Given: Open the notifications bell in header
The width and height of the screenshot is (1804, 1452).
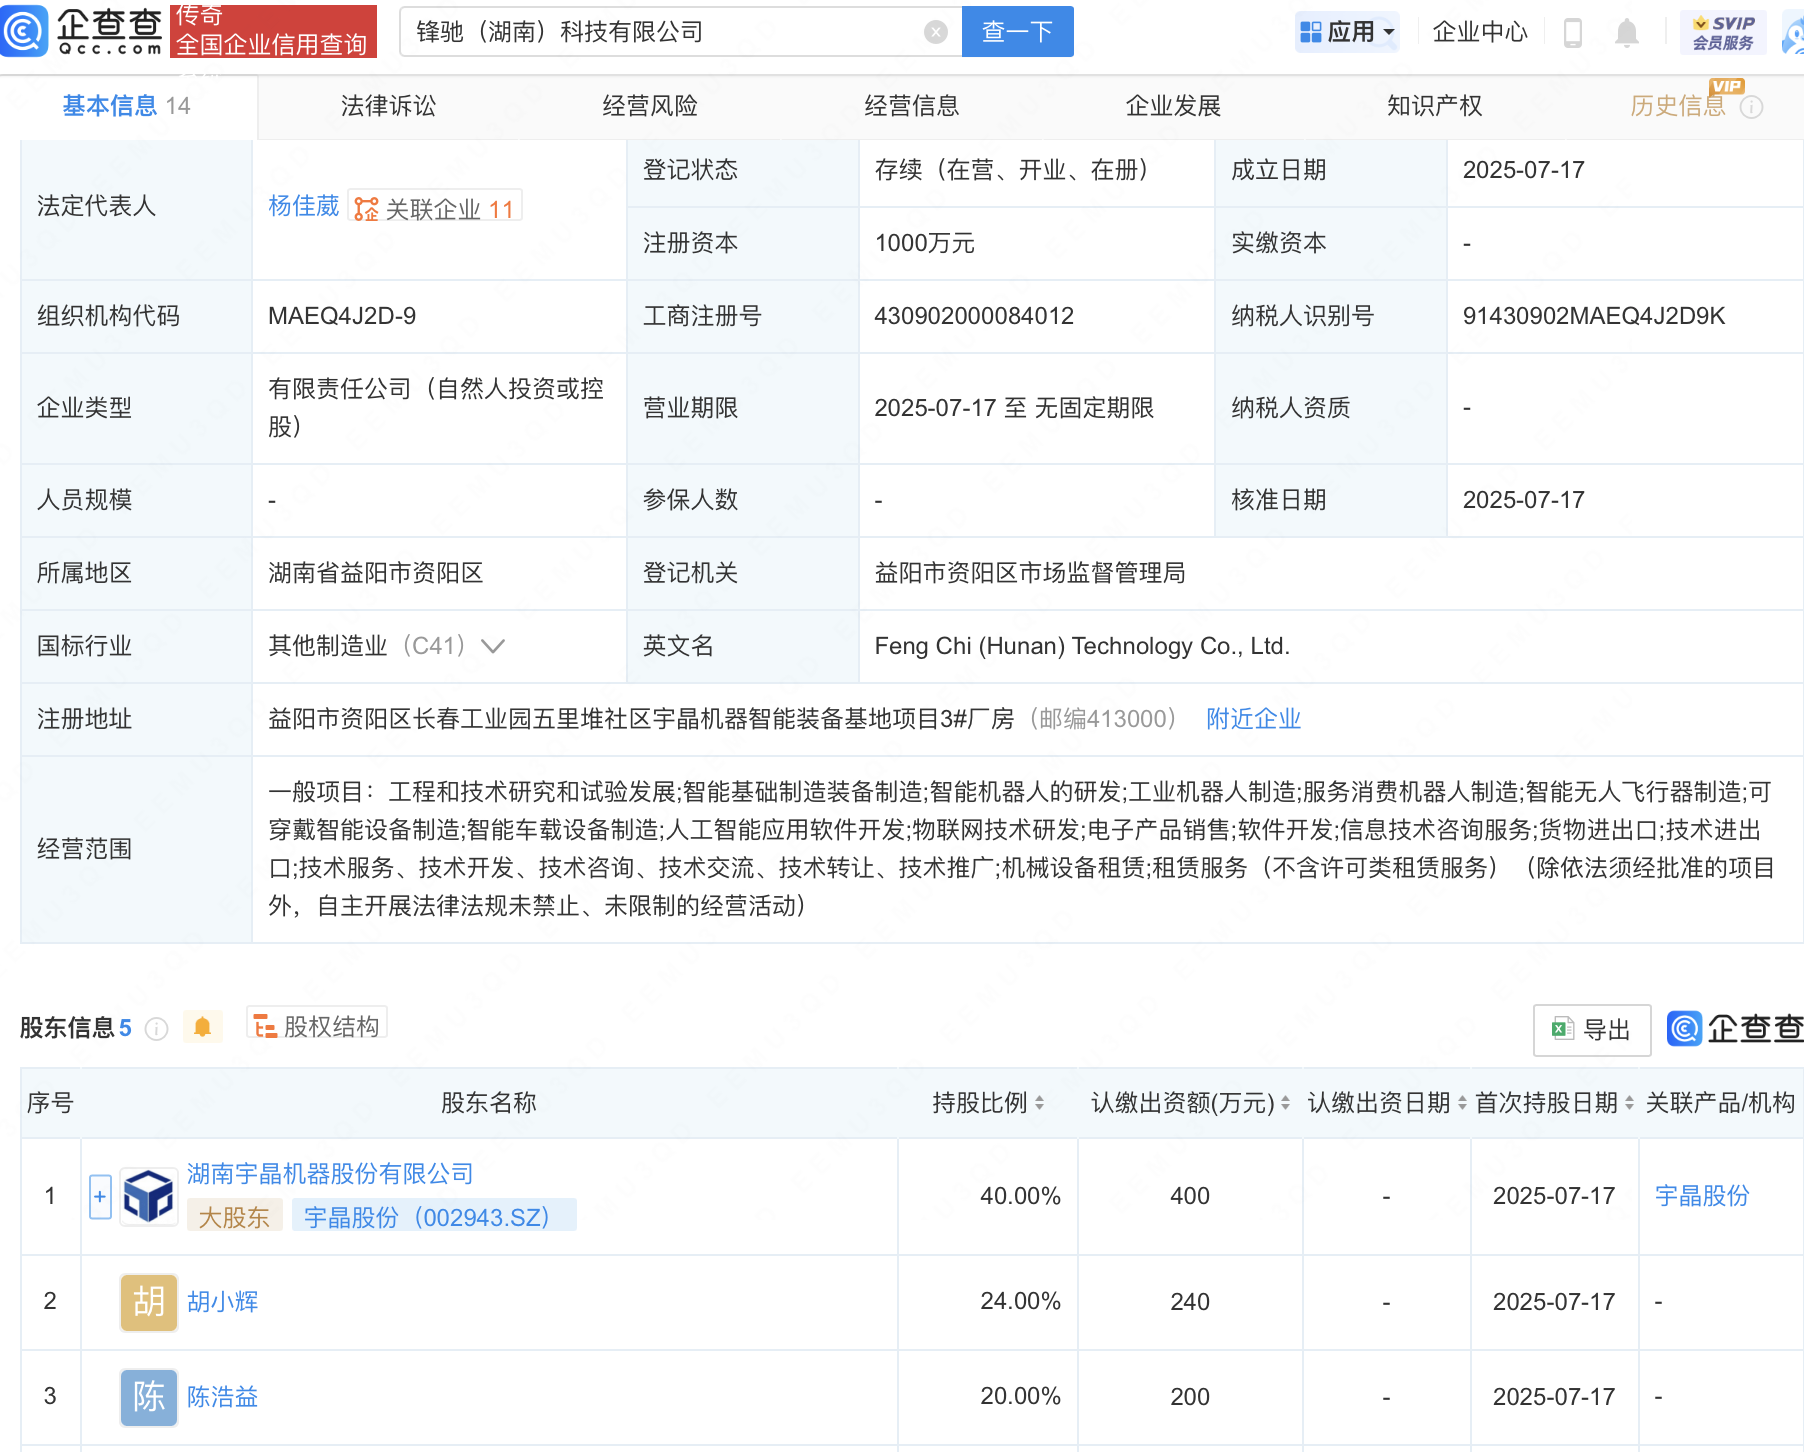Looking at the screenshot, I should pyautogui.click(x=1626, y=33).
